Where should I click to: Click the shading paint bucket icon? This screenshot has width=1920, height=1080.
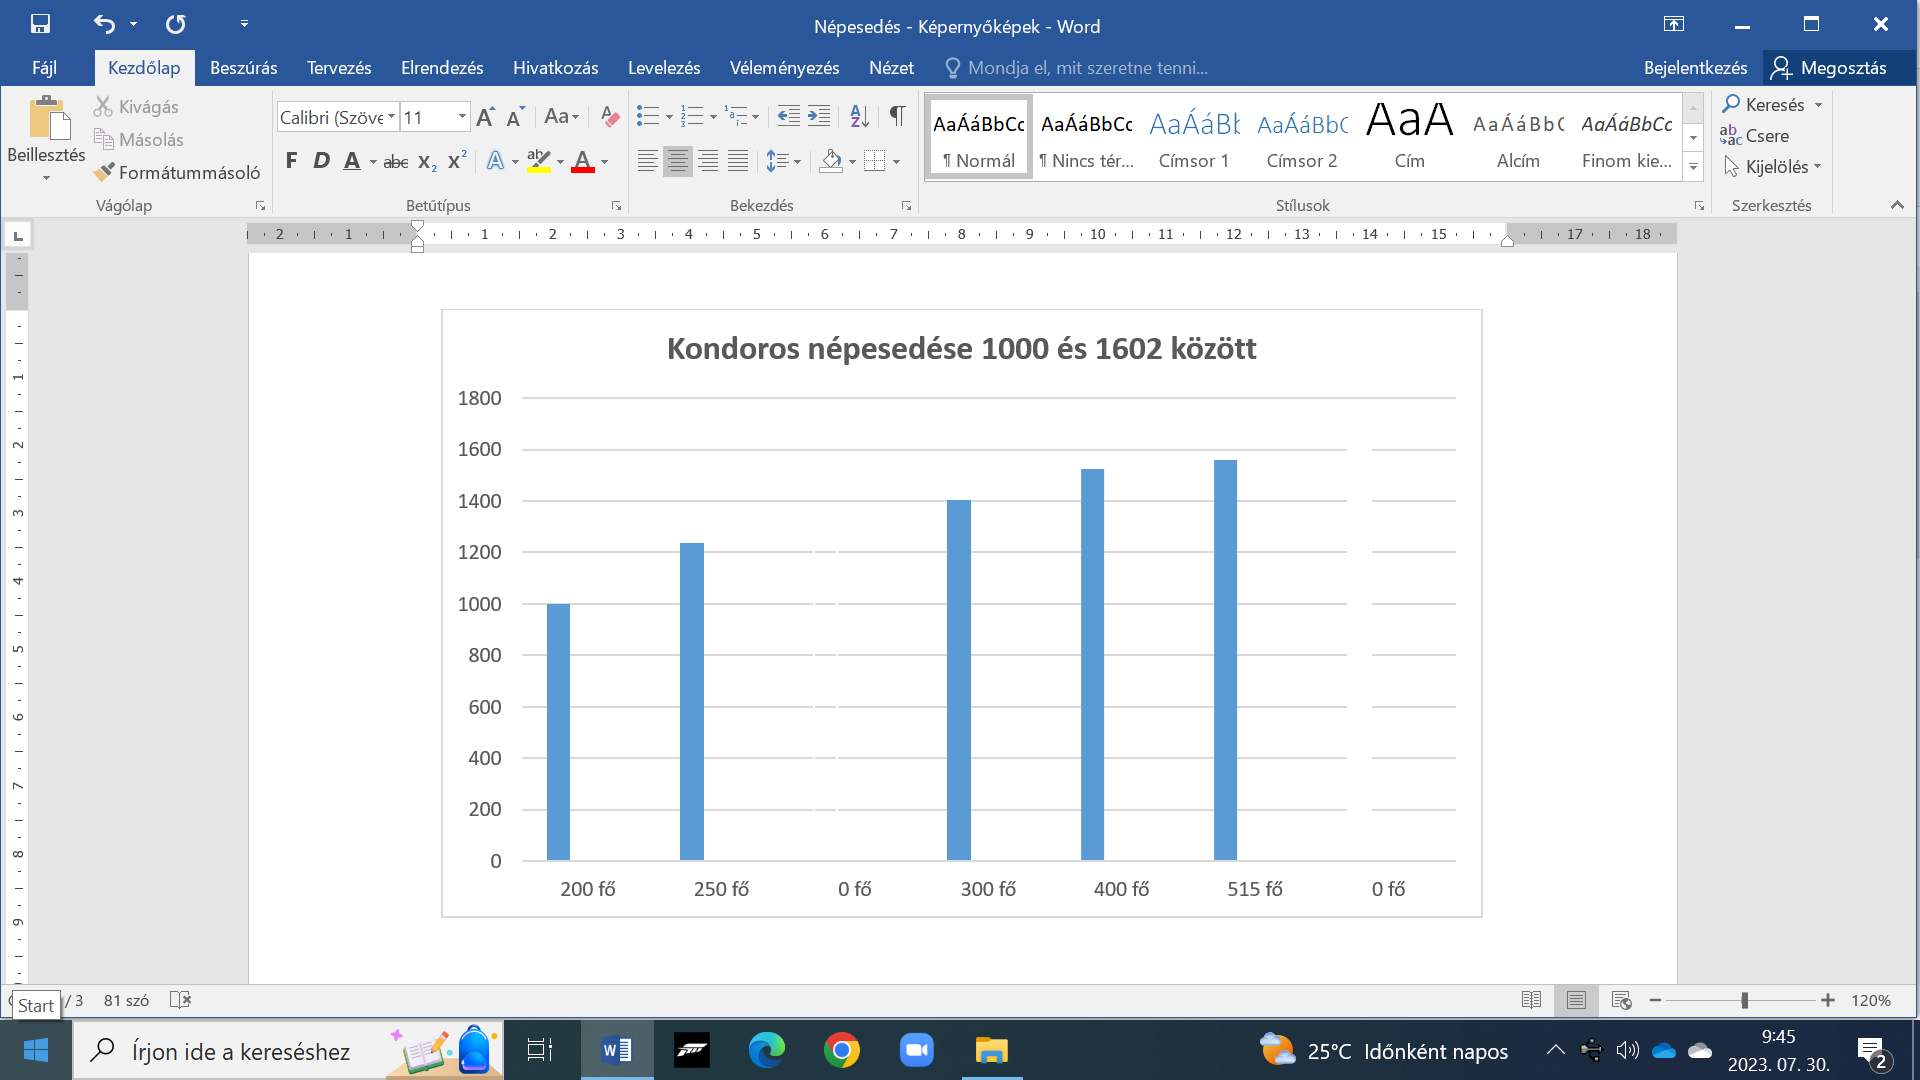point(830,161)
